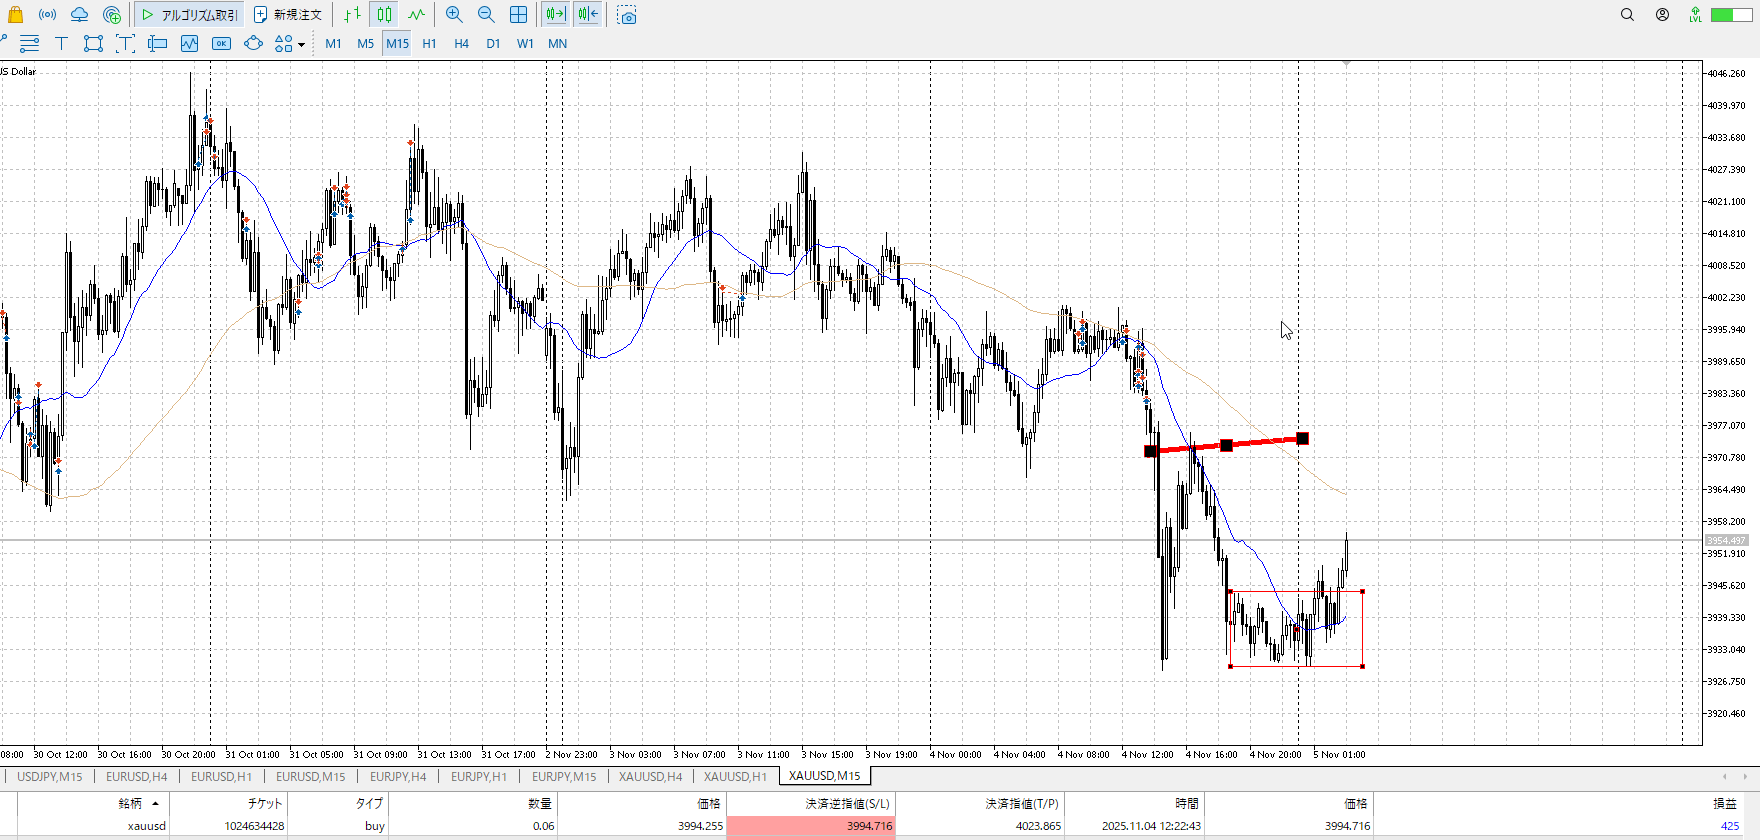
Task: Open the tile windows grid icon
Action: pos(518,15)
